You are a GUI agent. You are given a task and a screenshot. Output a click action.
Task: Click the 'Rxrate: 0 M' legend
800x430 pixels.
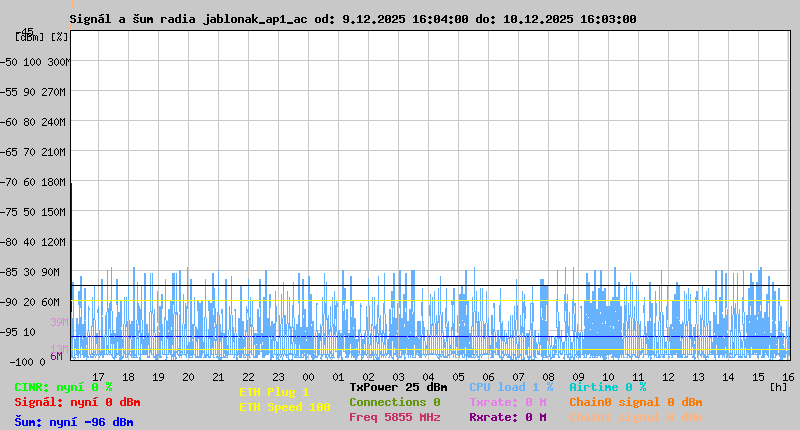(x=508, y=417)
